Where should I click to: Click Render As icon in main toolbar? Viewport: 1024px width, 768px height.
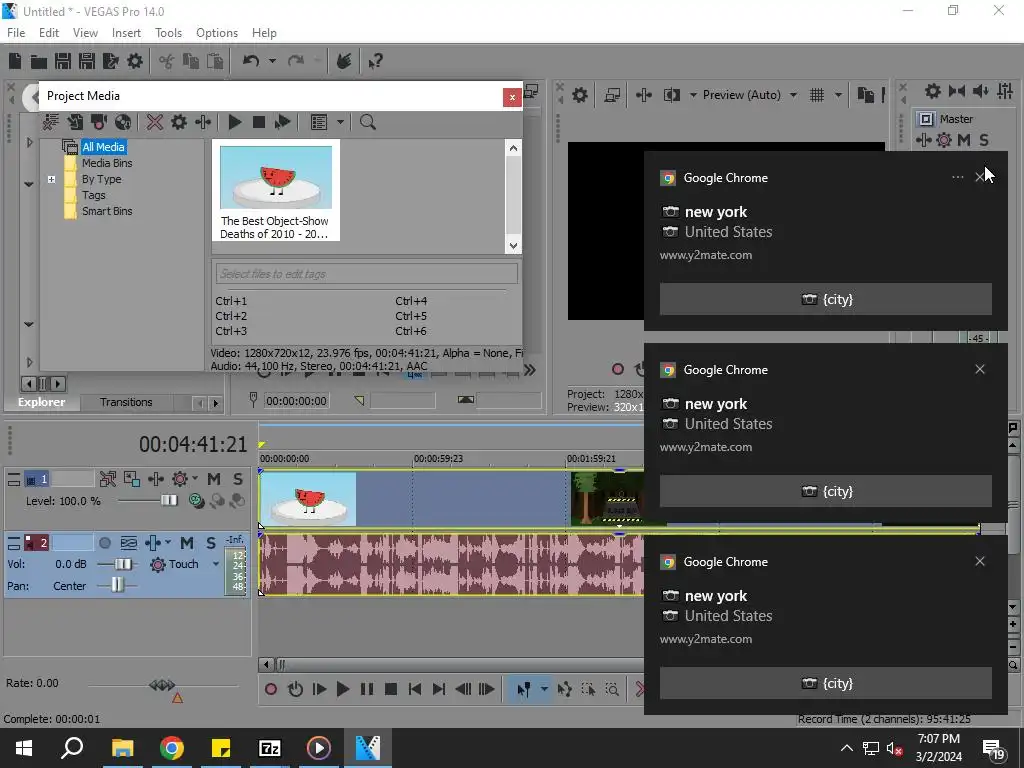110,61
